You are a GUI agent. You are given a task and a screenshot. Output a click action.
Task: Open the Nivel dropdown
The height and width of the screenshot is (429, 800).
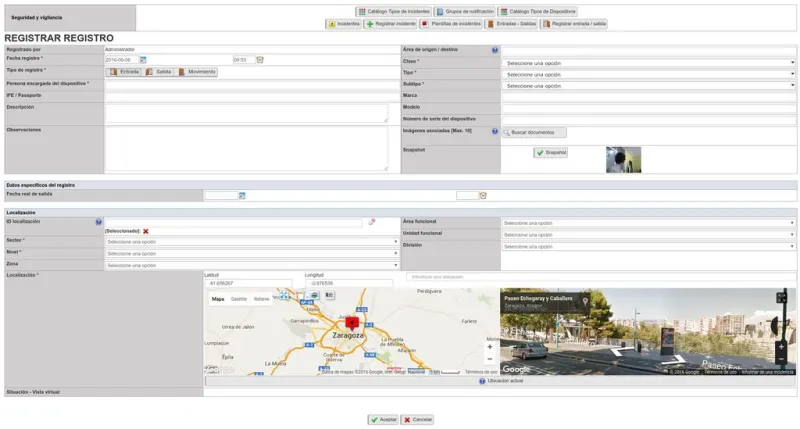[x=252, y=254]
